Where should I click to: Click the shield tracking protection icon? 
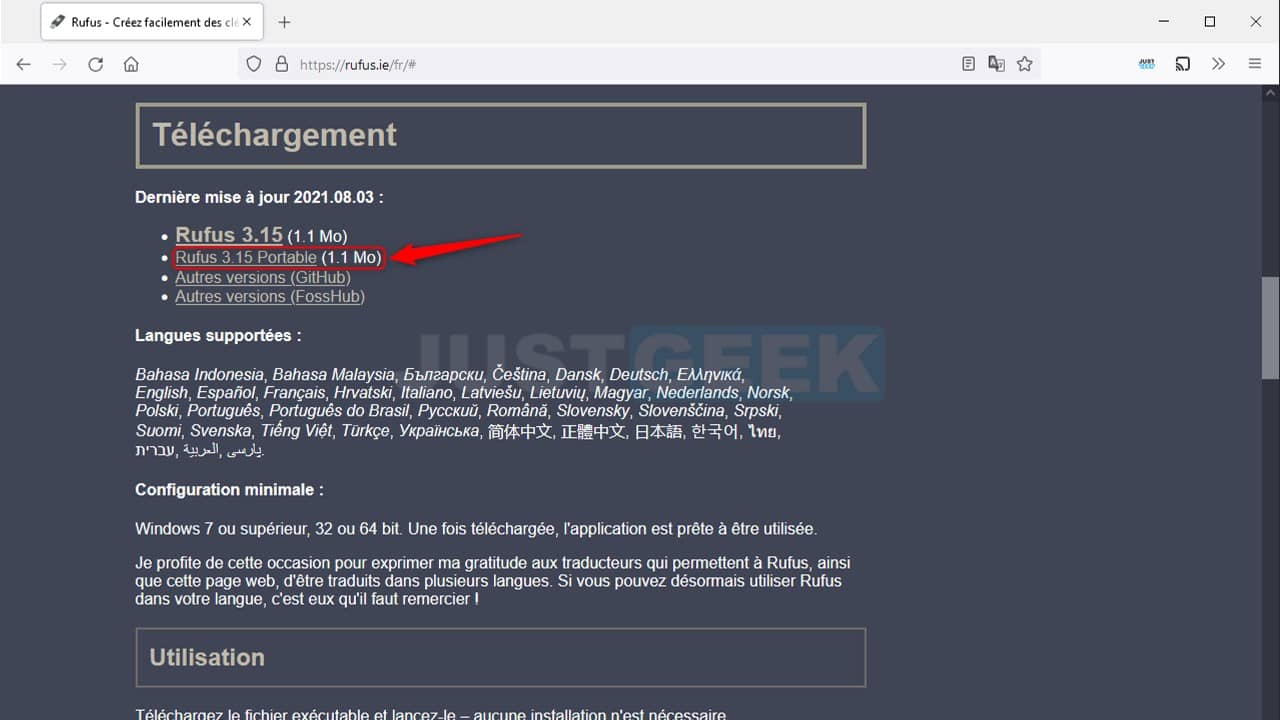coord(254,64)
